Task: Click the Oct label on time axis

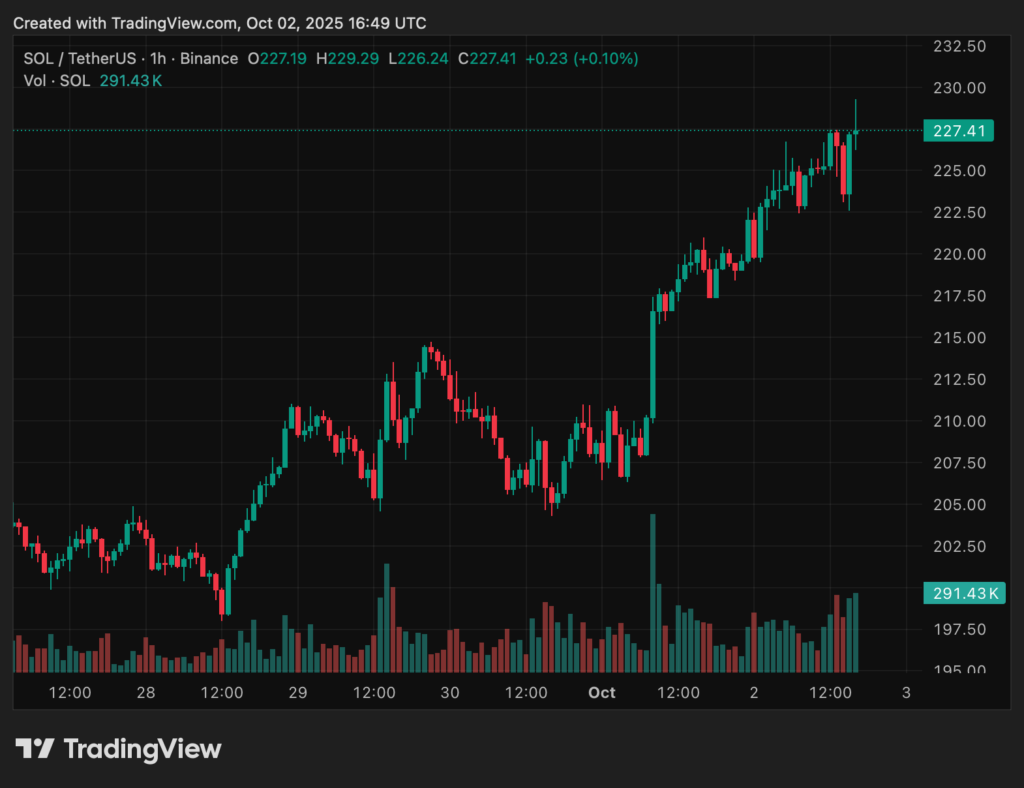Action: [602, 692]
